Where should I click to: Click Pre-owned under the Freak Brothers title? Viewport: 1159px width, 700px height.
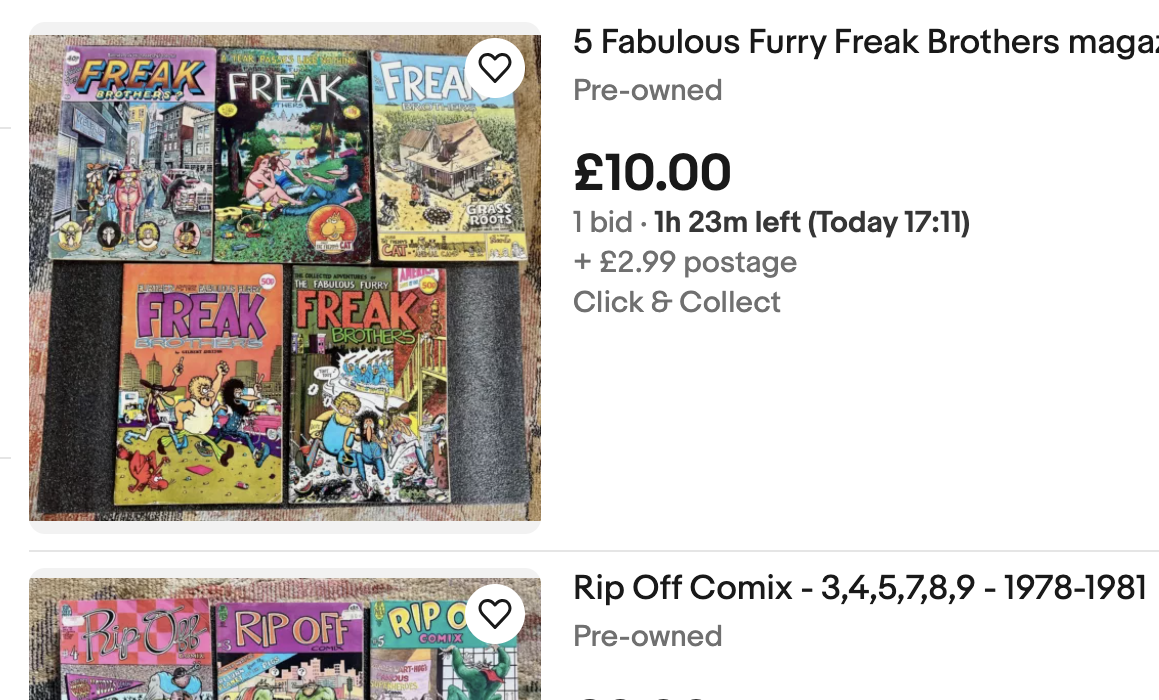point(647,90)
